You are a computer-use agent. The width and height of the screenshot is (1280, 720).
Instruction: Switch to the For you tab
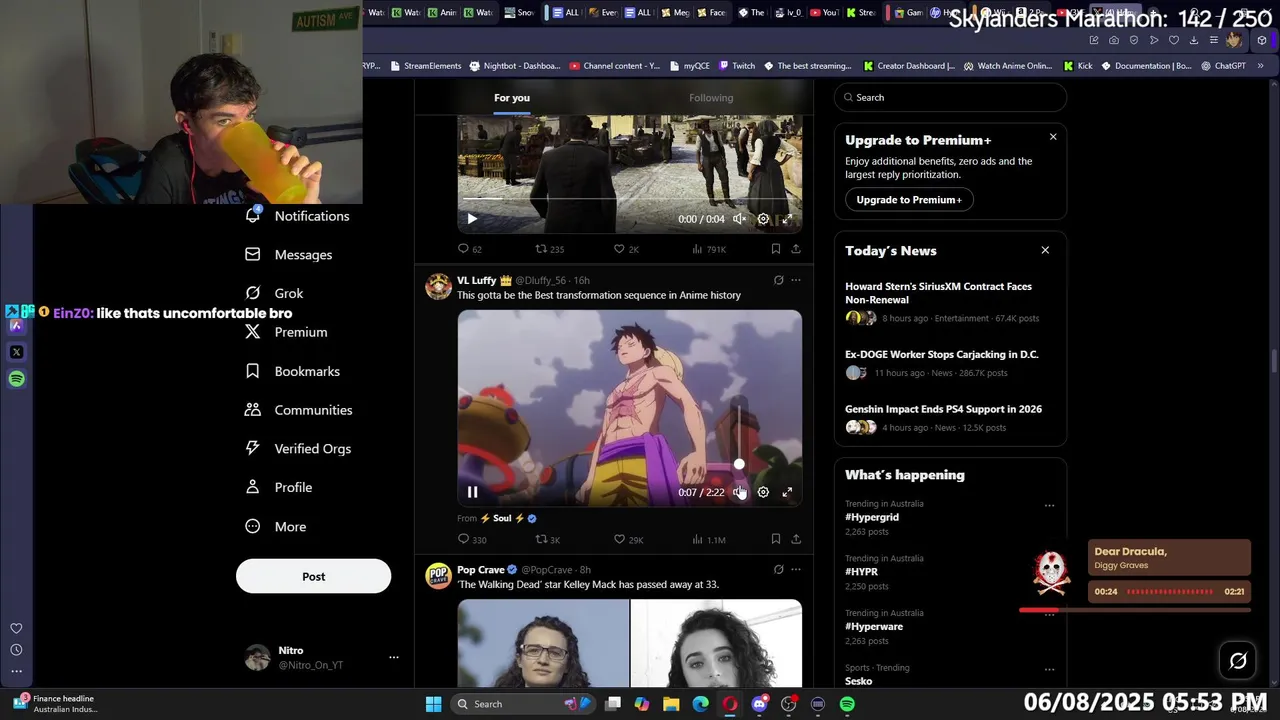512,98
